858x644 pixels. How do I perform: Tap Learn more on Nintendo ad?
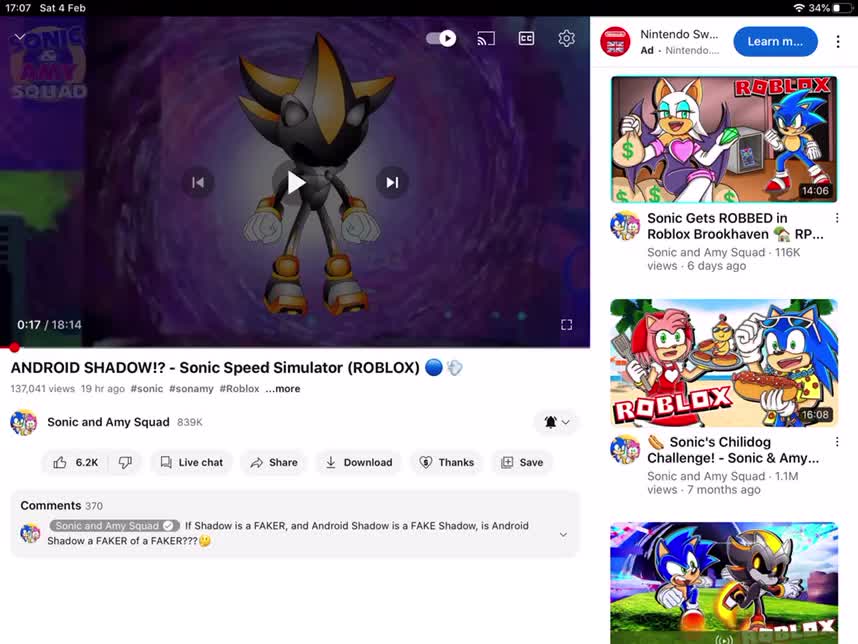tap(775, 42)
